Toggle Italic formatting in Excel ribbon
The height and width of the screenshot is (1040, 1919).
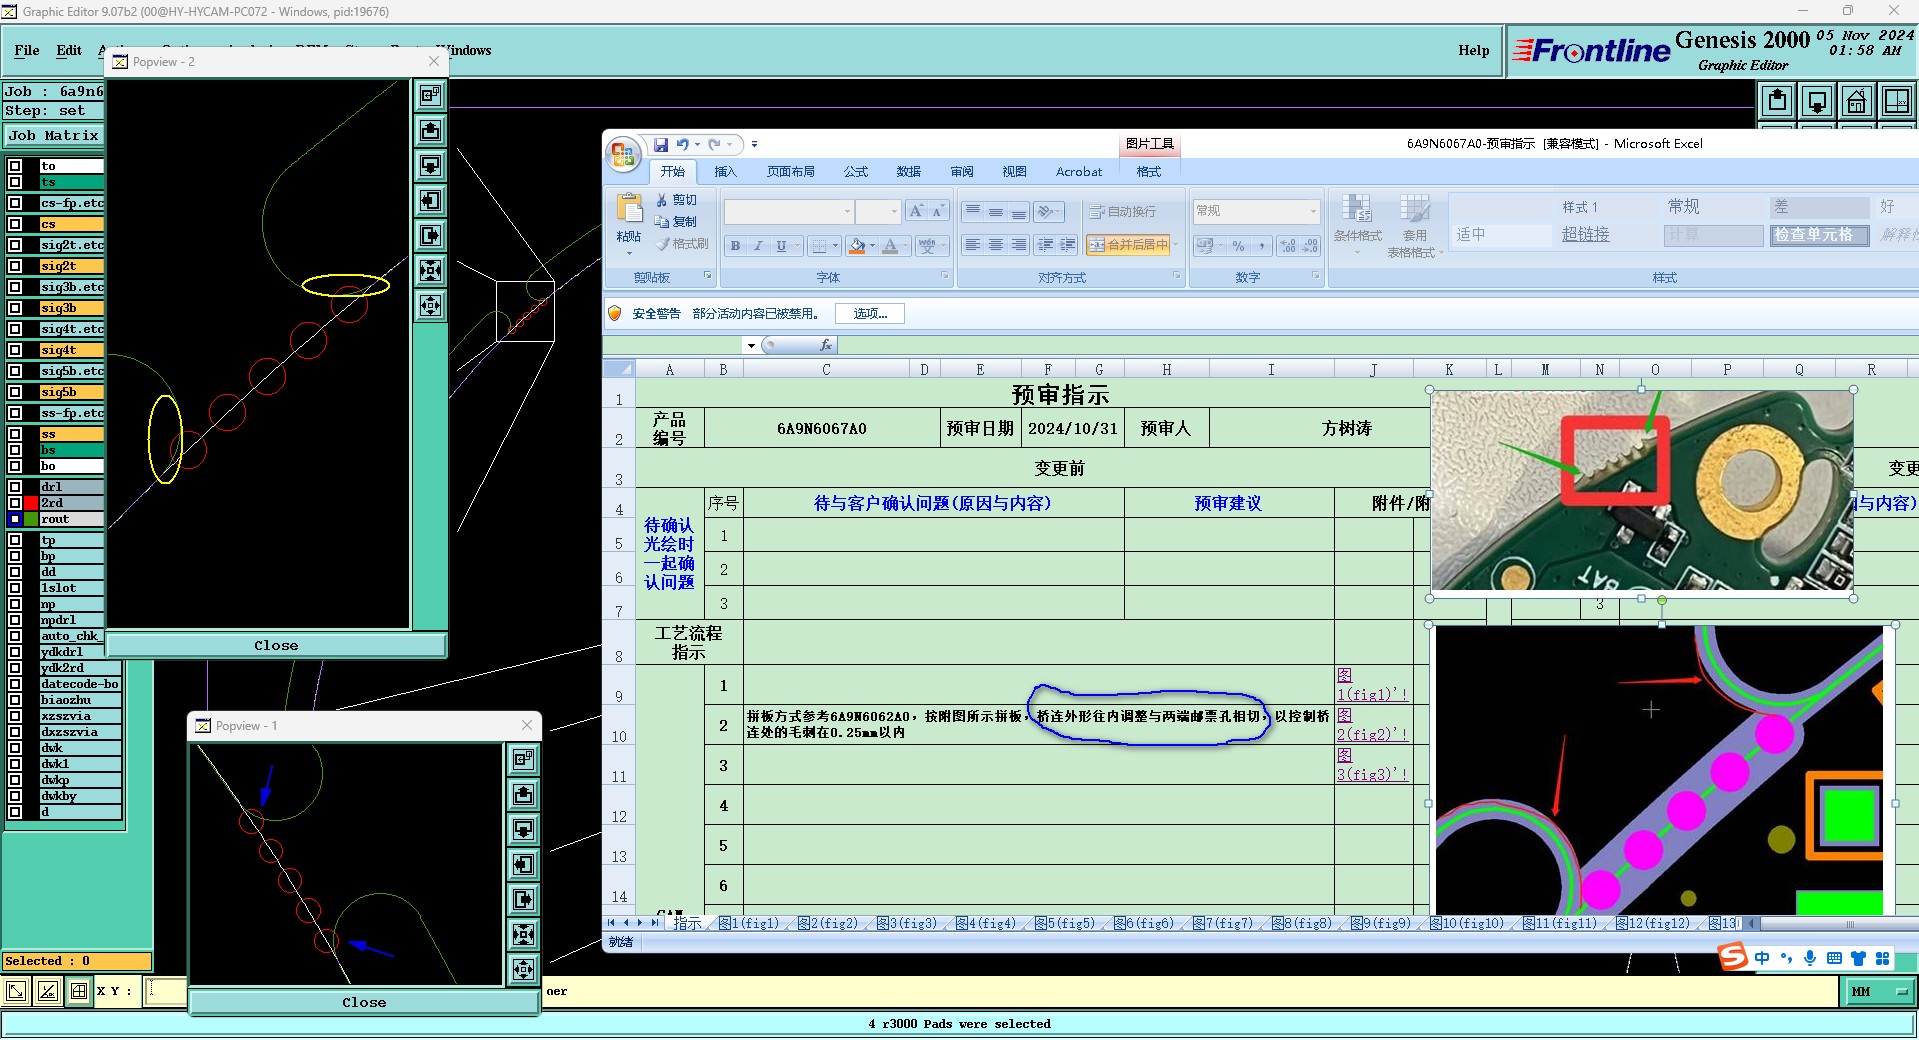(758, 246)
